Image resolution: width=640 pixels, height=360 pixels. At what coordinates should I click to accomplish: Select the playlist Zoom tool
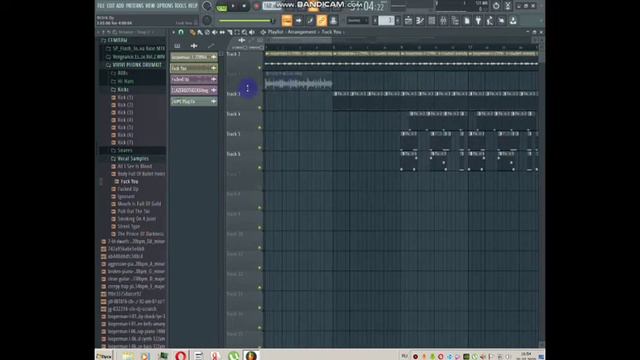(x=244, y=32)
